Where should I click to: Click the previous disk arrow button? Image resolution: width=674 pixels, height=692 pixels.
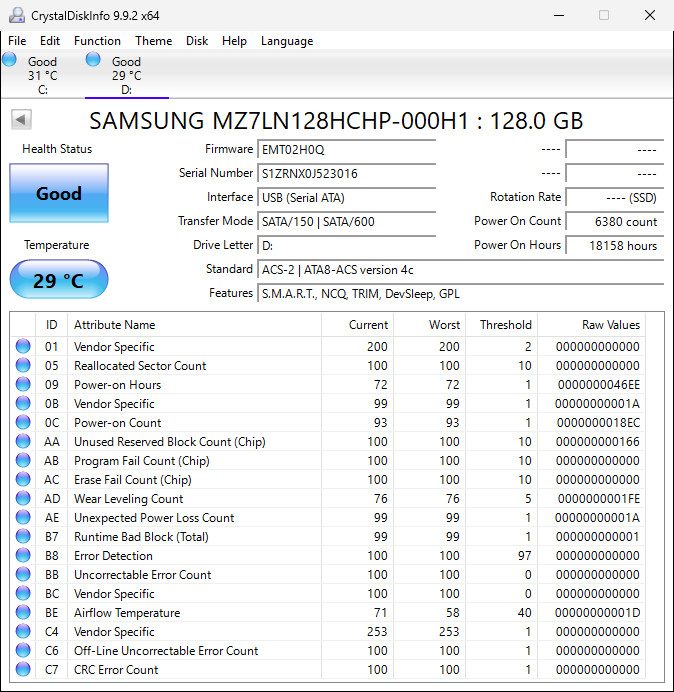(x=21, y=119)
